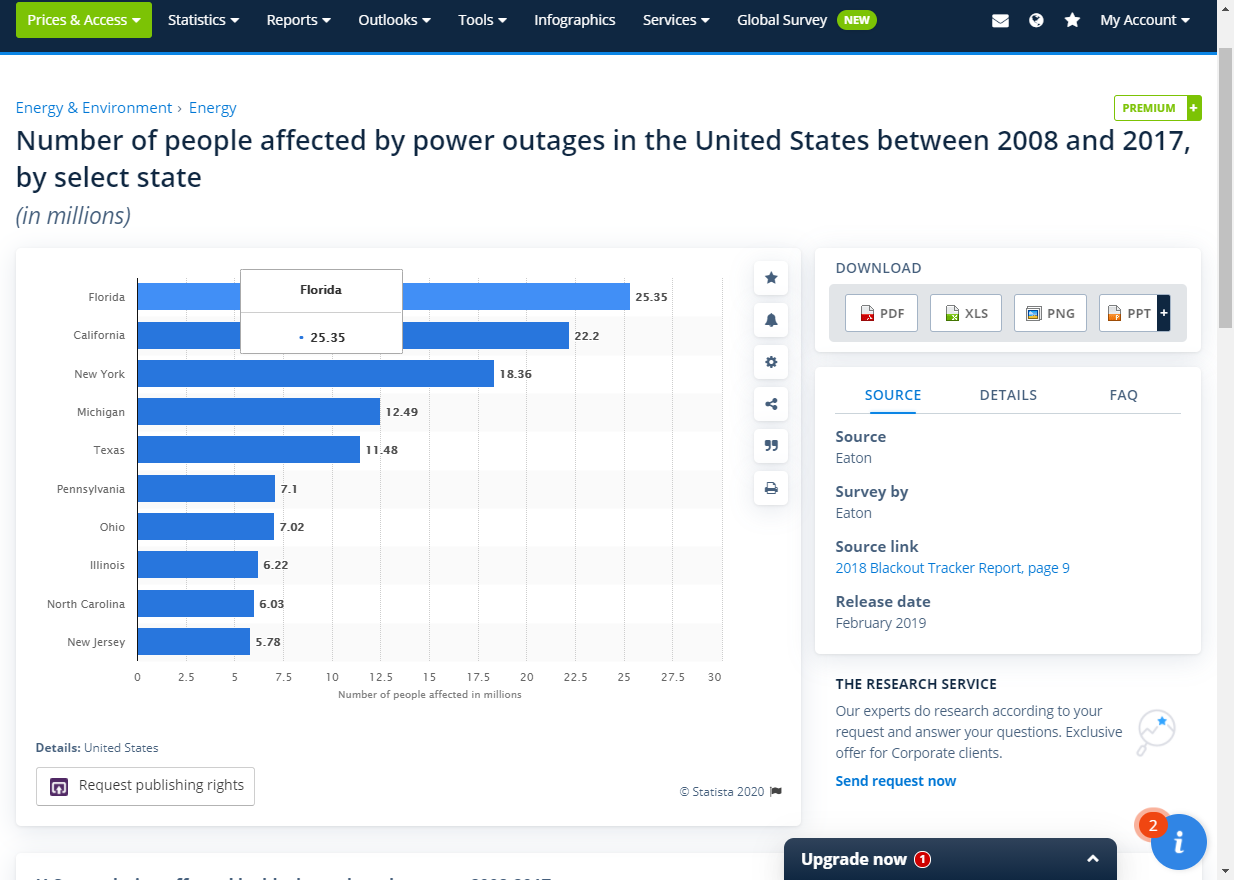The image size is (1234, 880).
Task: Set an alert with the bell icon
Action: 770,320
